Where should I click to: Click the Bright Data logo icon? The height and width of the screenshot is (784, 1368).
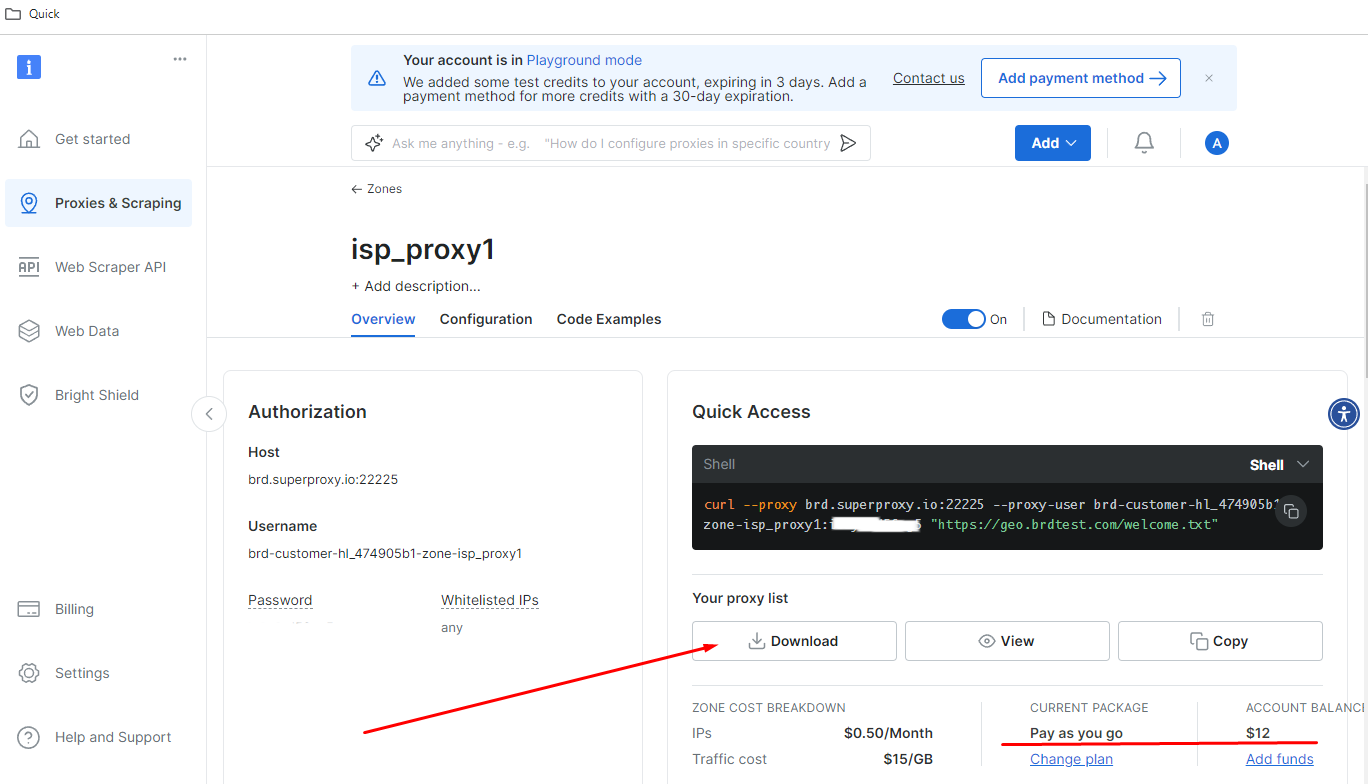(x=29, y=67)
